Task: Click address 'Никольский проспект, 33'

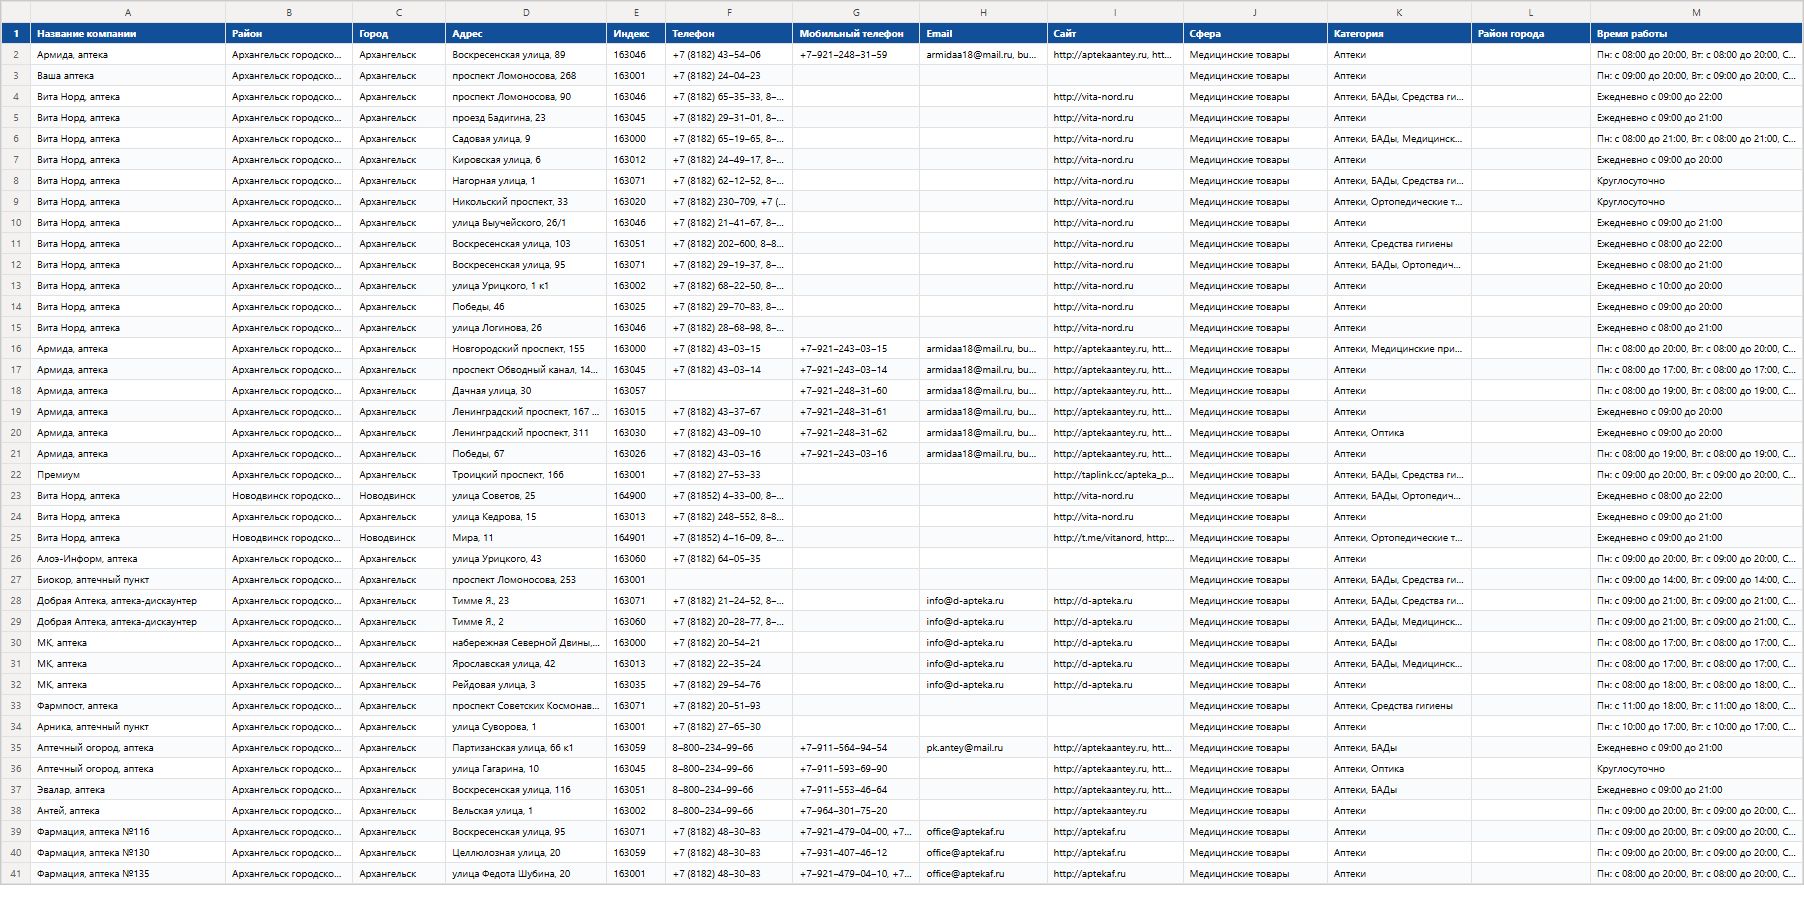Action: click(526, 202)
